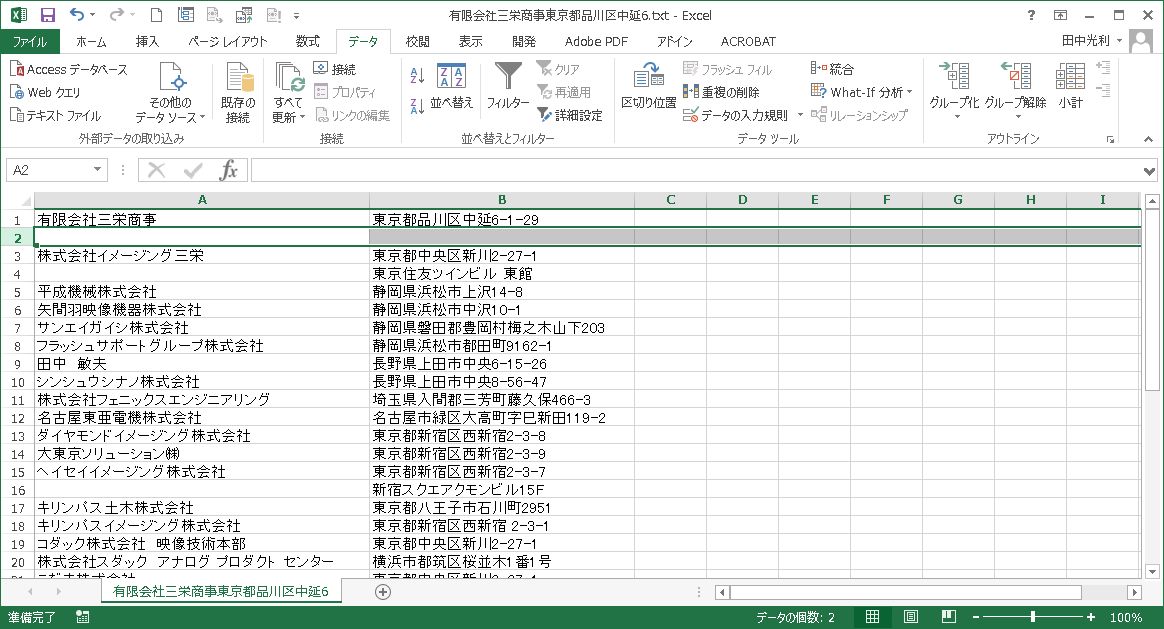Click 重複の削除 remove duplicates

click(x=721, y=92)
